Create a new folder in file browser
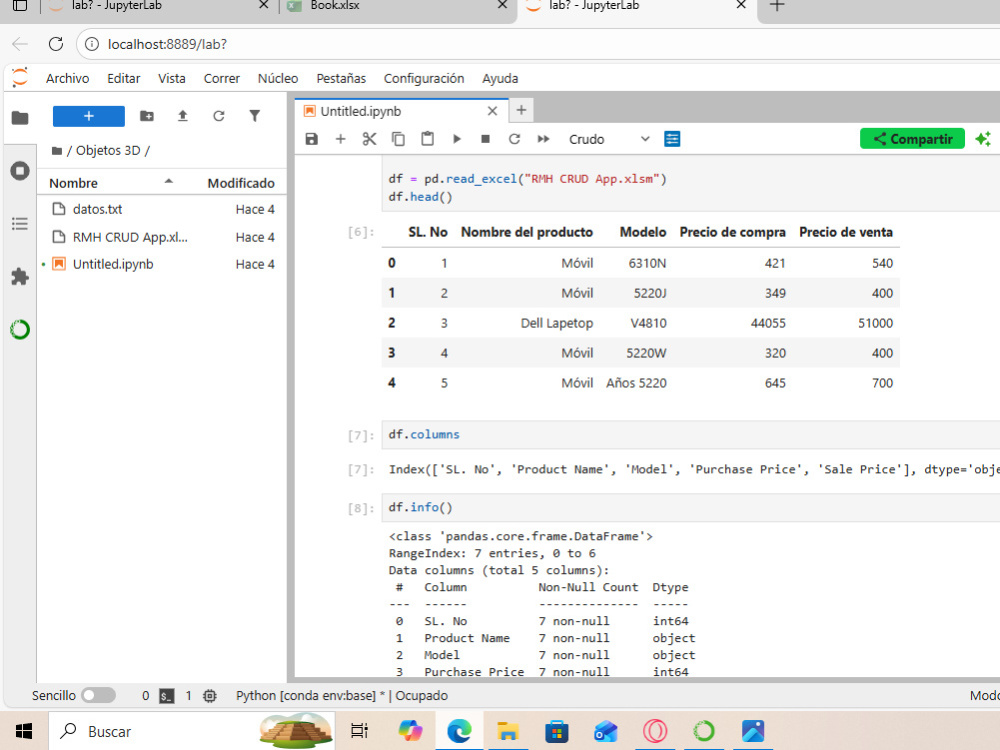 147,116
